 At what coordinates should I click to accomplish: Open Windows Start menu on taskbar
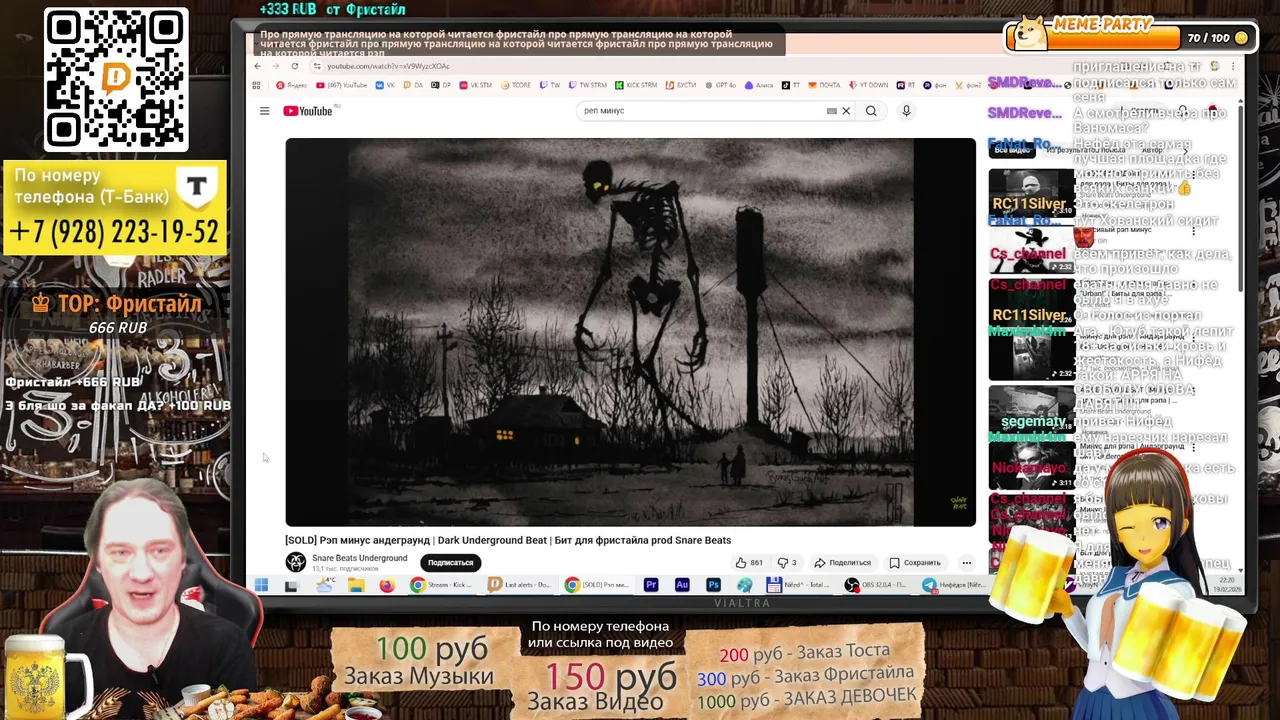(x=261, y=585)
